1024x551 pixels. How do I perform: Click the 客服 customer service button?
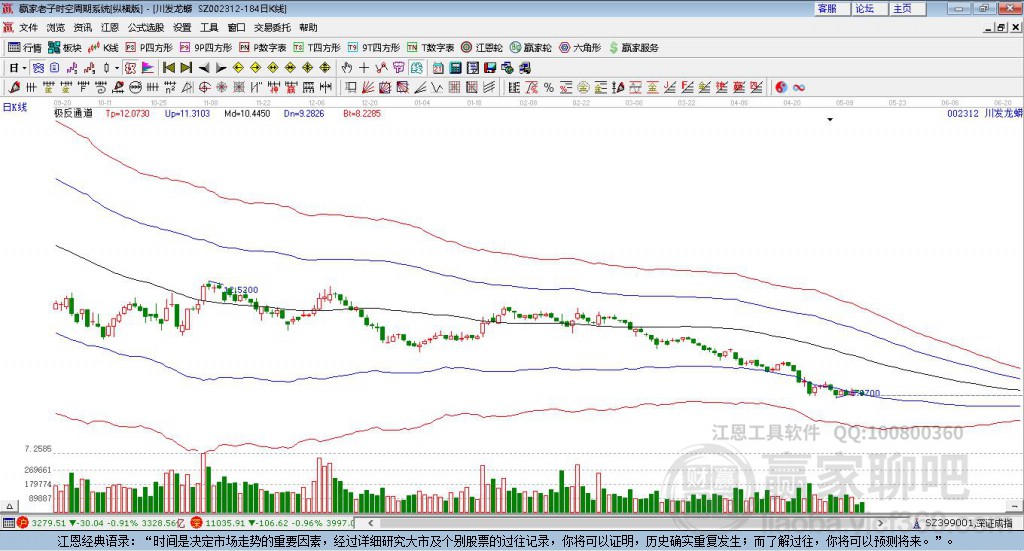point(832,8)
